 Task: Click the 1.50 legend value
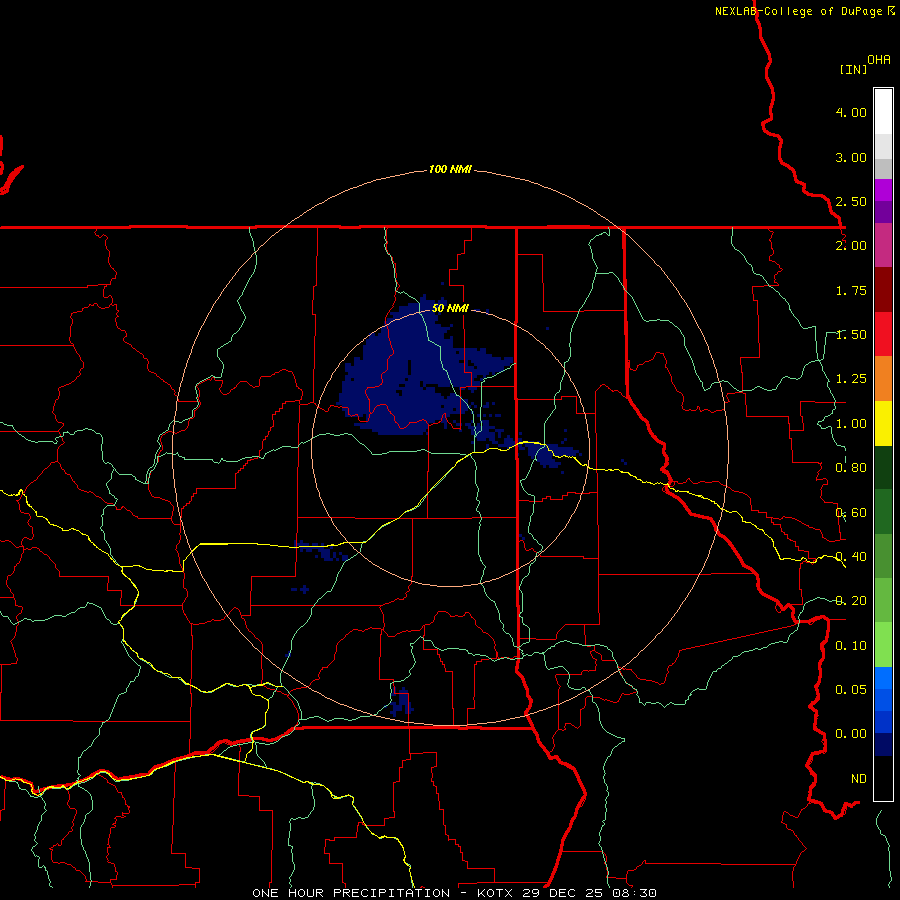[851, 335]
